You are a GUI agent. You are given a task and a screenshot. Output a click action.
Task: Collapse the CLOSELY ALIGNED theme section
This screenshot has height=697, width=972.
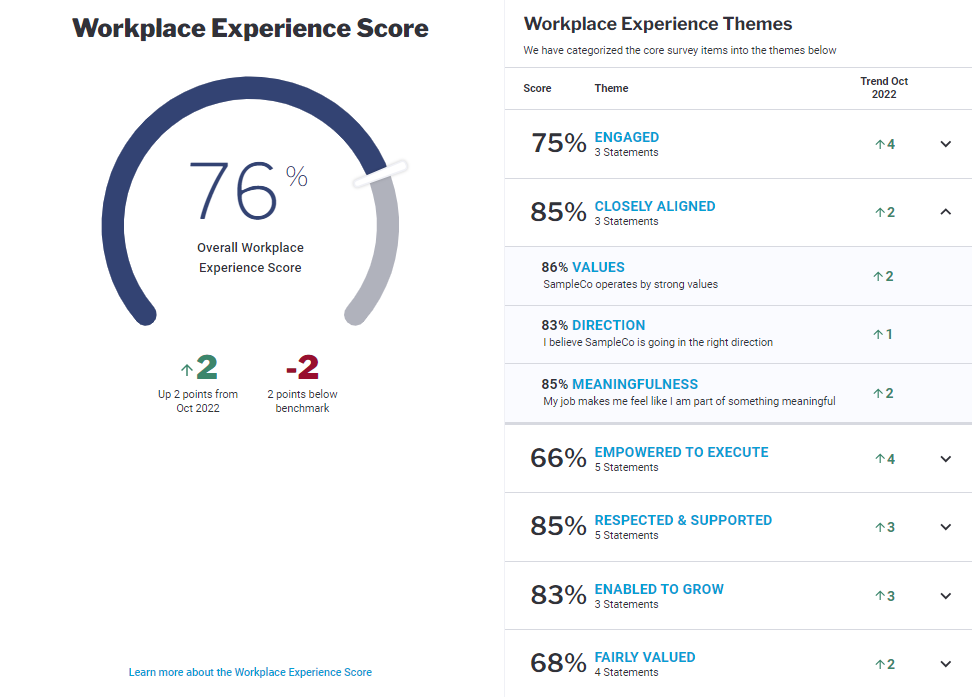(945, 212)
